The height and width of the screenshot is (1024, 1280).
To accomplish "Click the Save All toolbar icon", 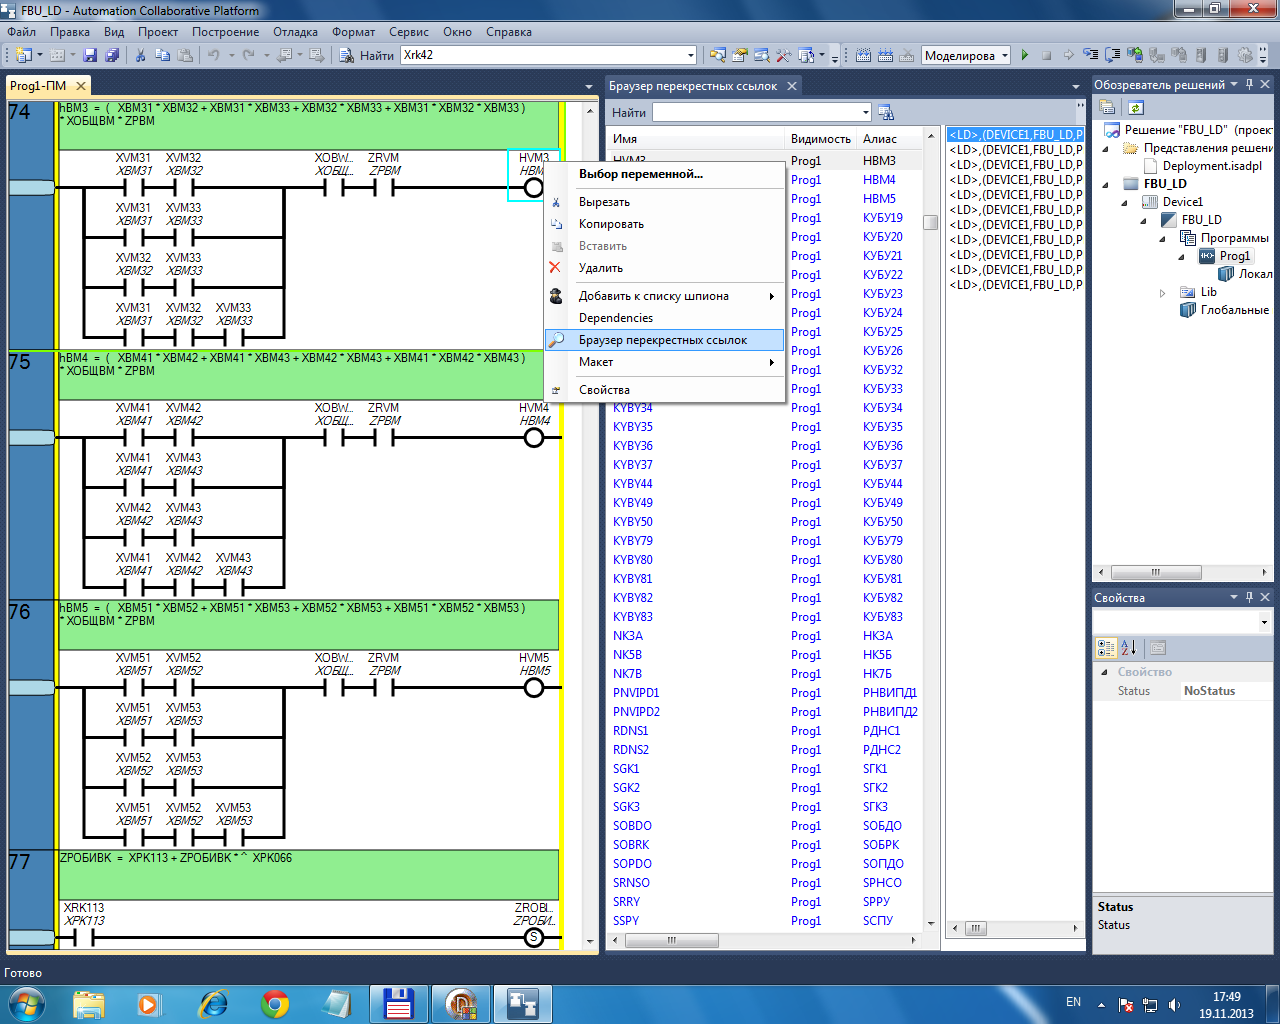I will (x=112, y=56).
